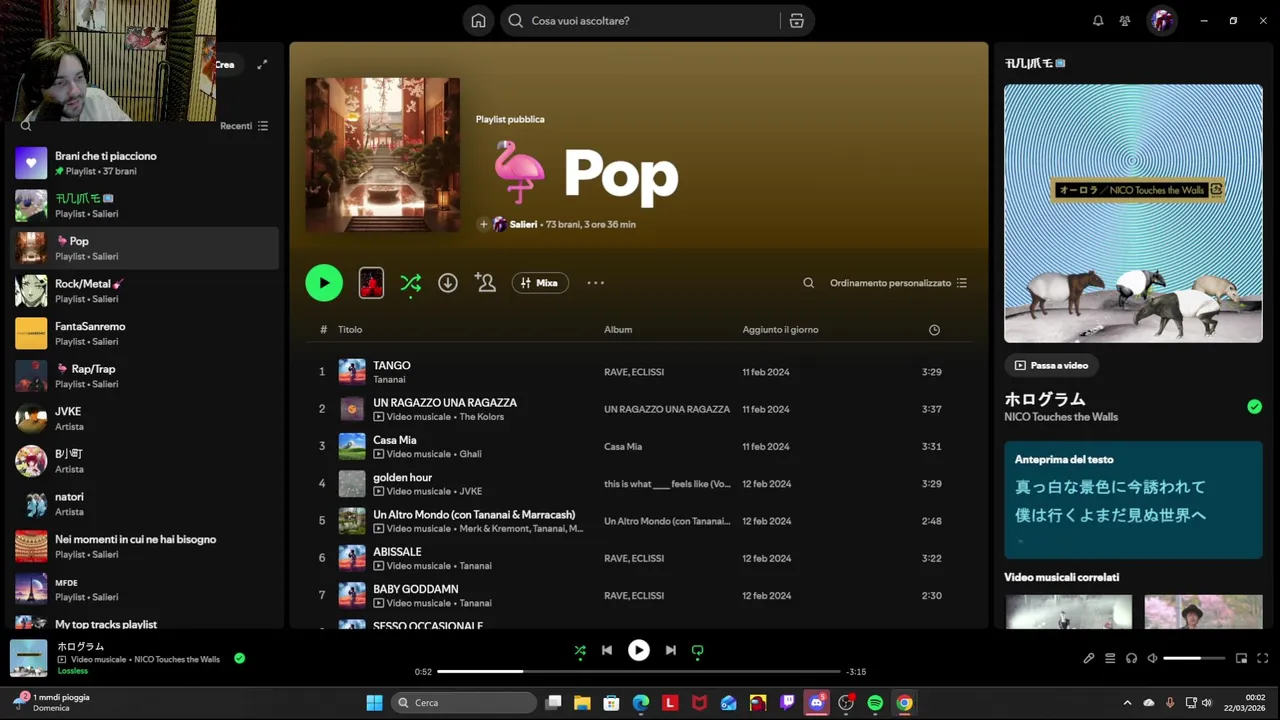Go to Spotify Home via house icon
Screen dimensions: 1280x720
click(x=479, y=20)
